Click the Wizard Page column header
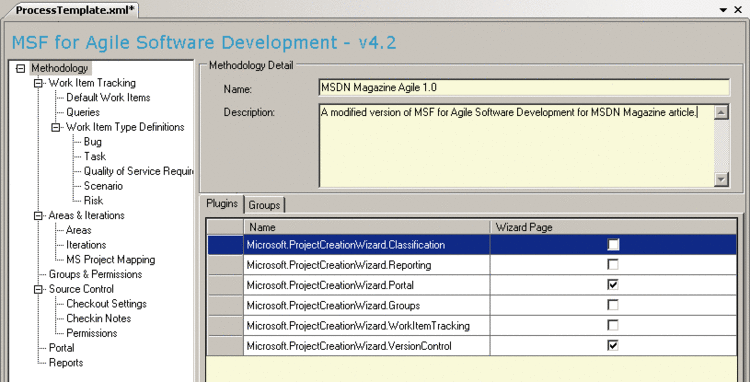Screen dimensions: 750x382 pos(613,228)
